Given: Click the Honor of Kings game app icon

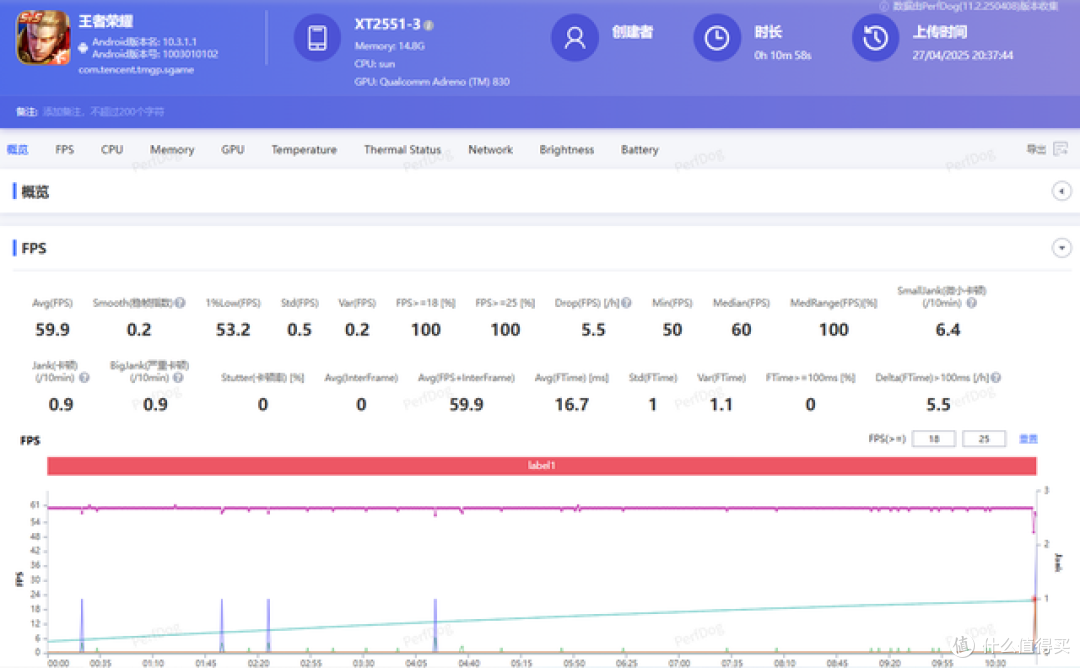Looking at the screenshot, I should [43, 38].
